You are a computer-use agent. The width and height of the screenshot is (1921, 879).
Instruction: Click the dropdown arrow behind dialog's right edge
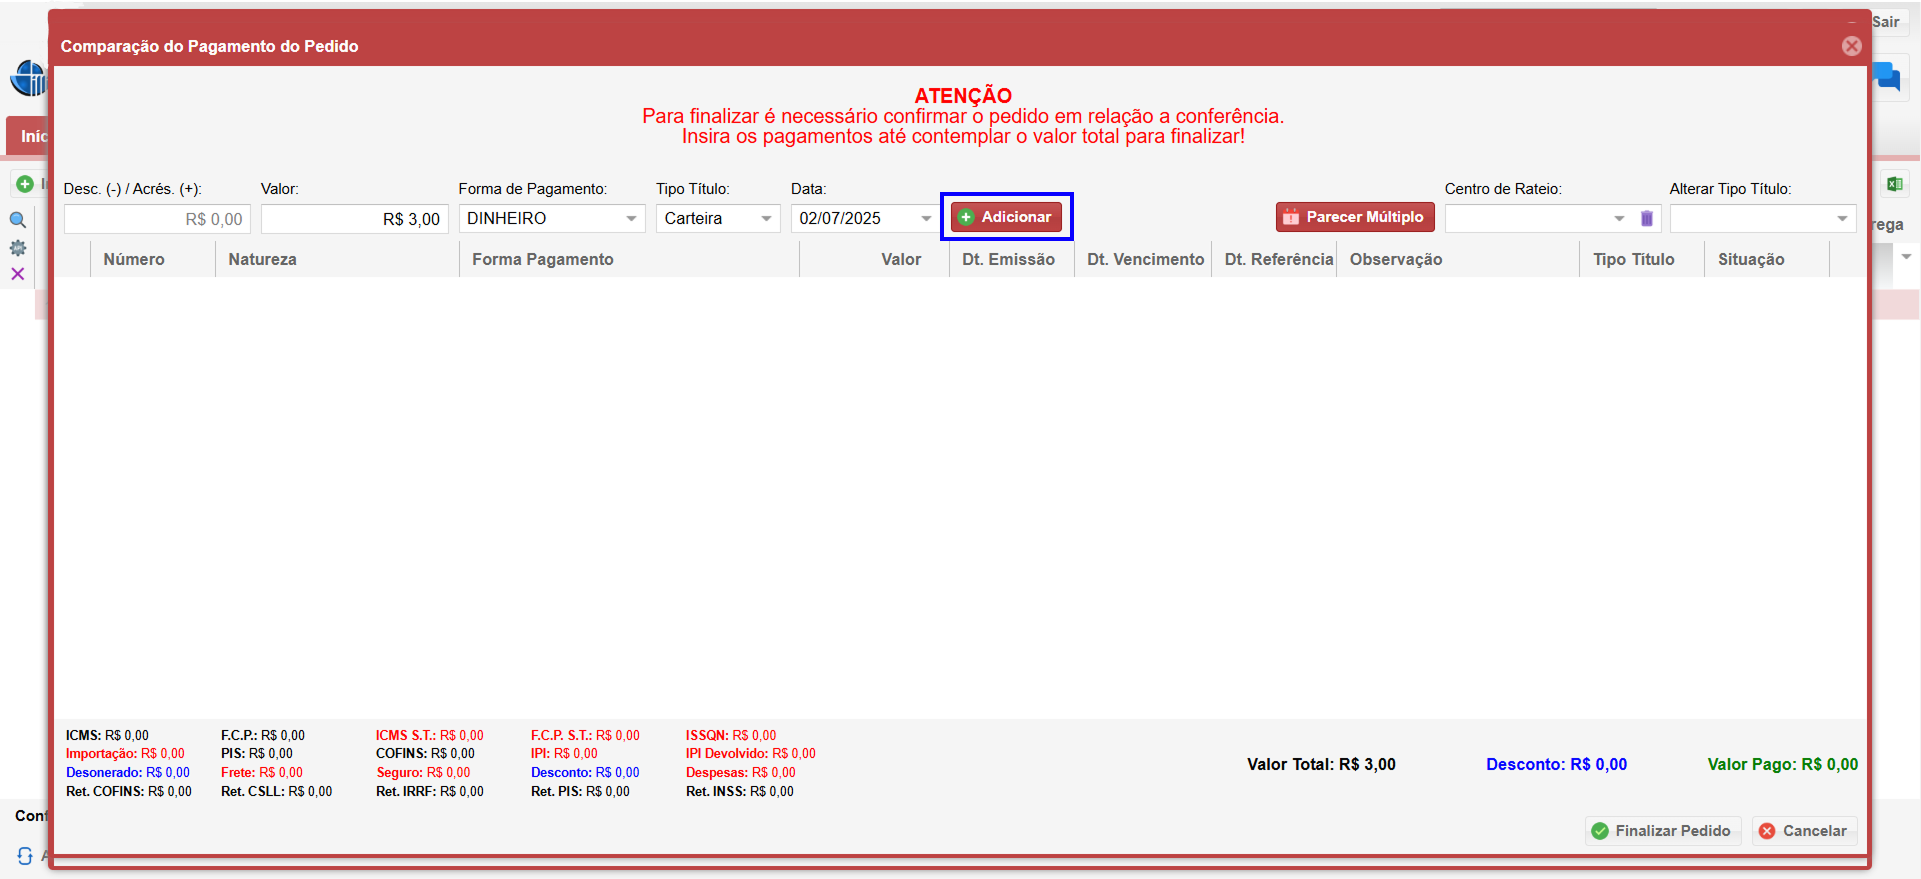click(1906, 258)
